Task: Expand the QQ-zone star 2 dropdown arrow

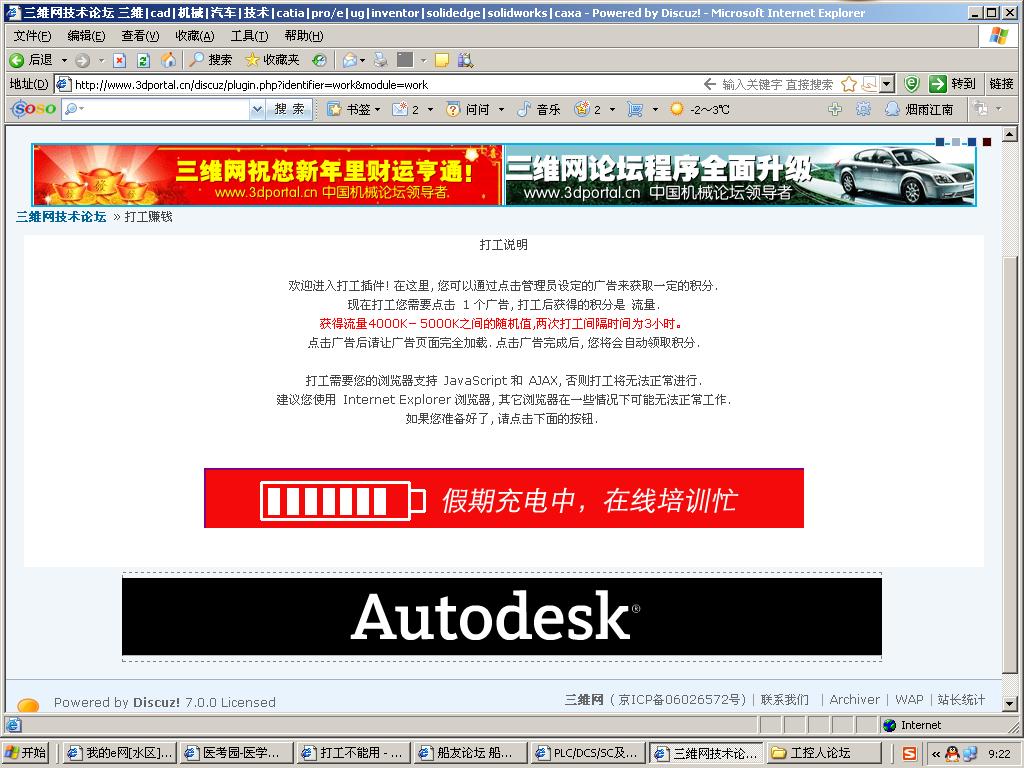Action: [x=612, y=109]
